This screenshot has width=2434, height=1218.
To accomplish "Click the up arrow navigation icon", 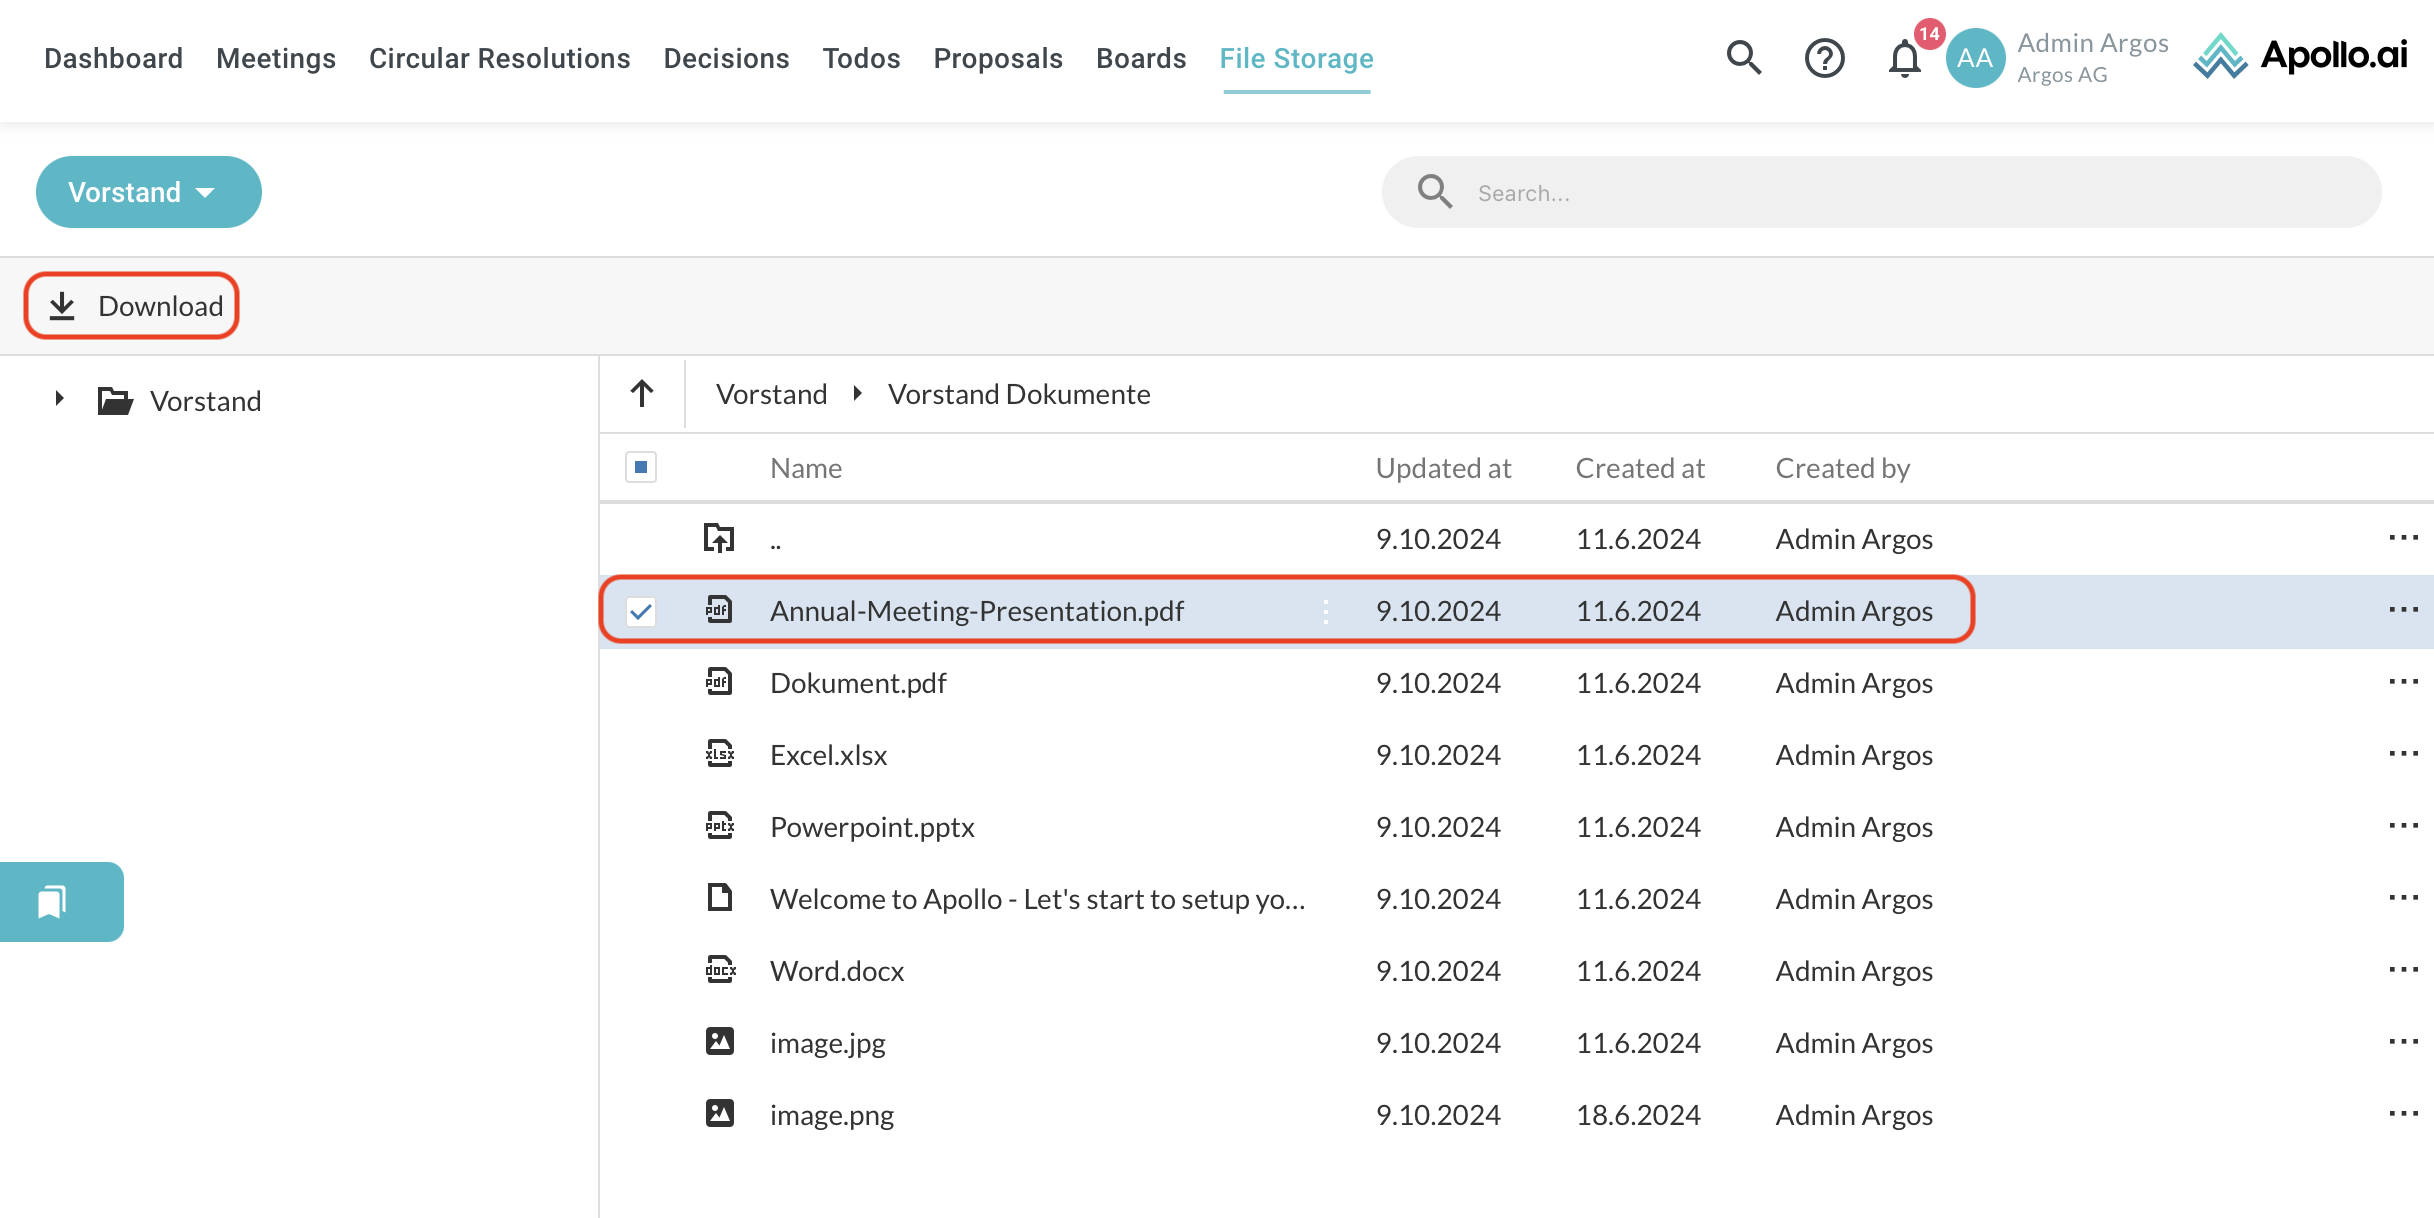I will [x=642, y=394].
